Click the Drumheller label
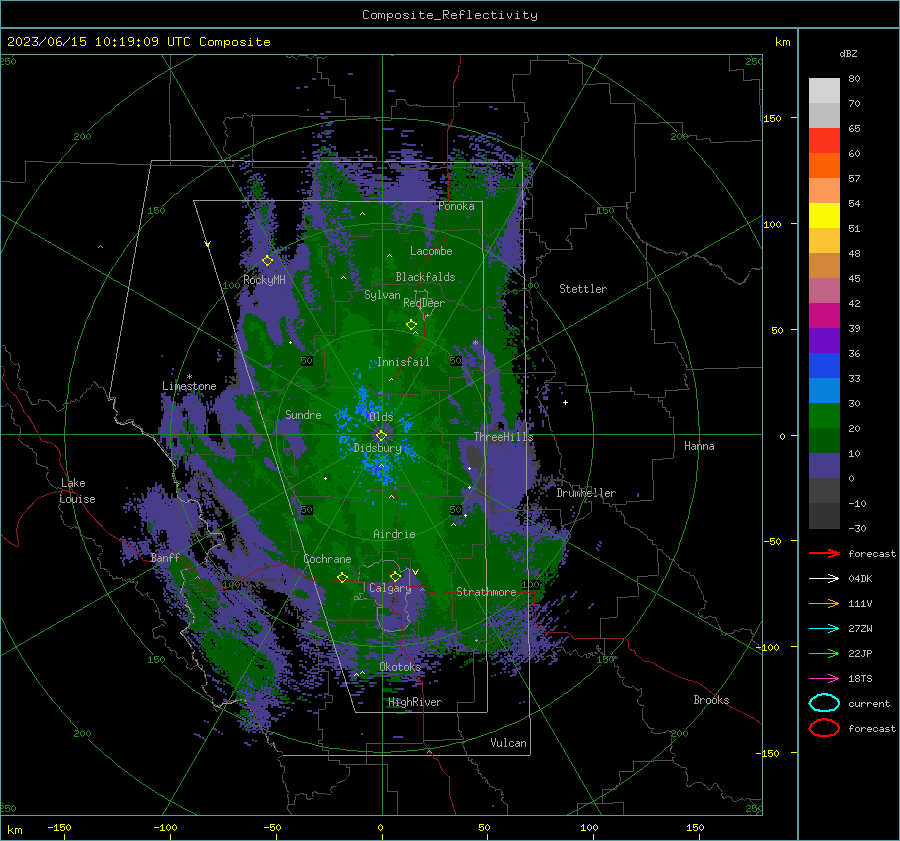The image size is (900, 841). (586, 493)
